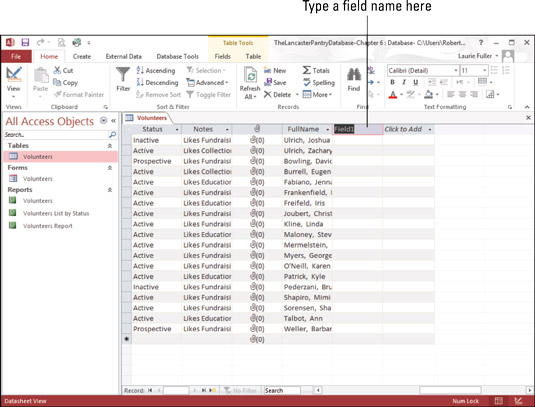Toggle Bold formatting
This screenshot has height=407, width=535.
[392, 82]
